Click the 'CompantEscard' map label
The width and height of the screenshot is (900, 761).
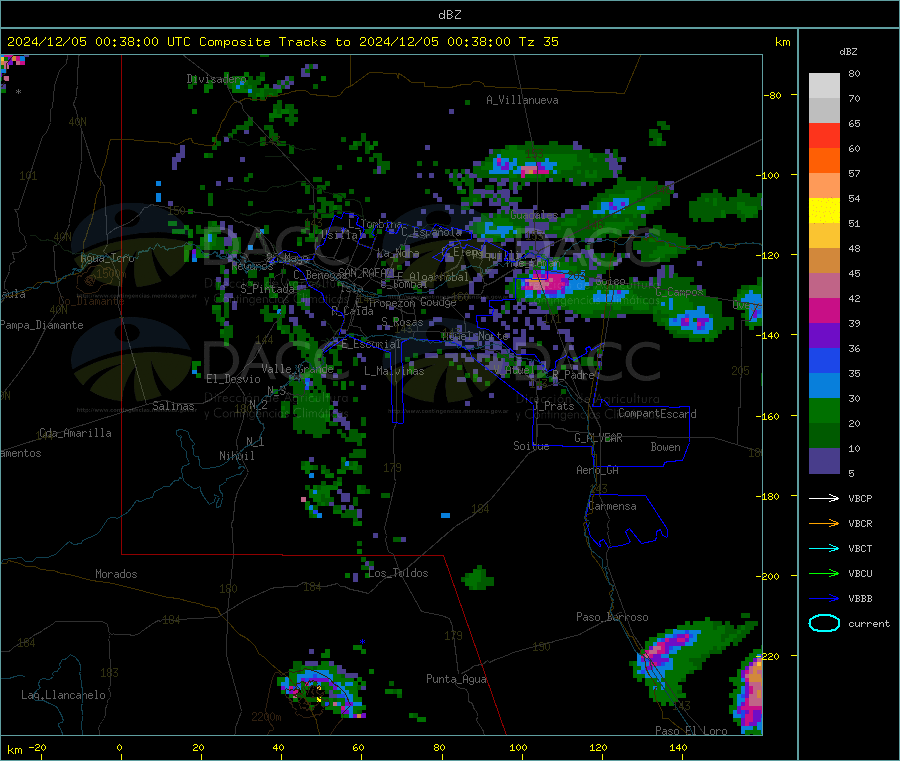[657, 414]
